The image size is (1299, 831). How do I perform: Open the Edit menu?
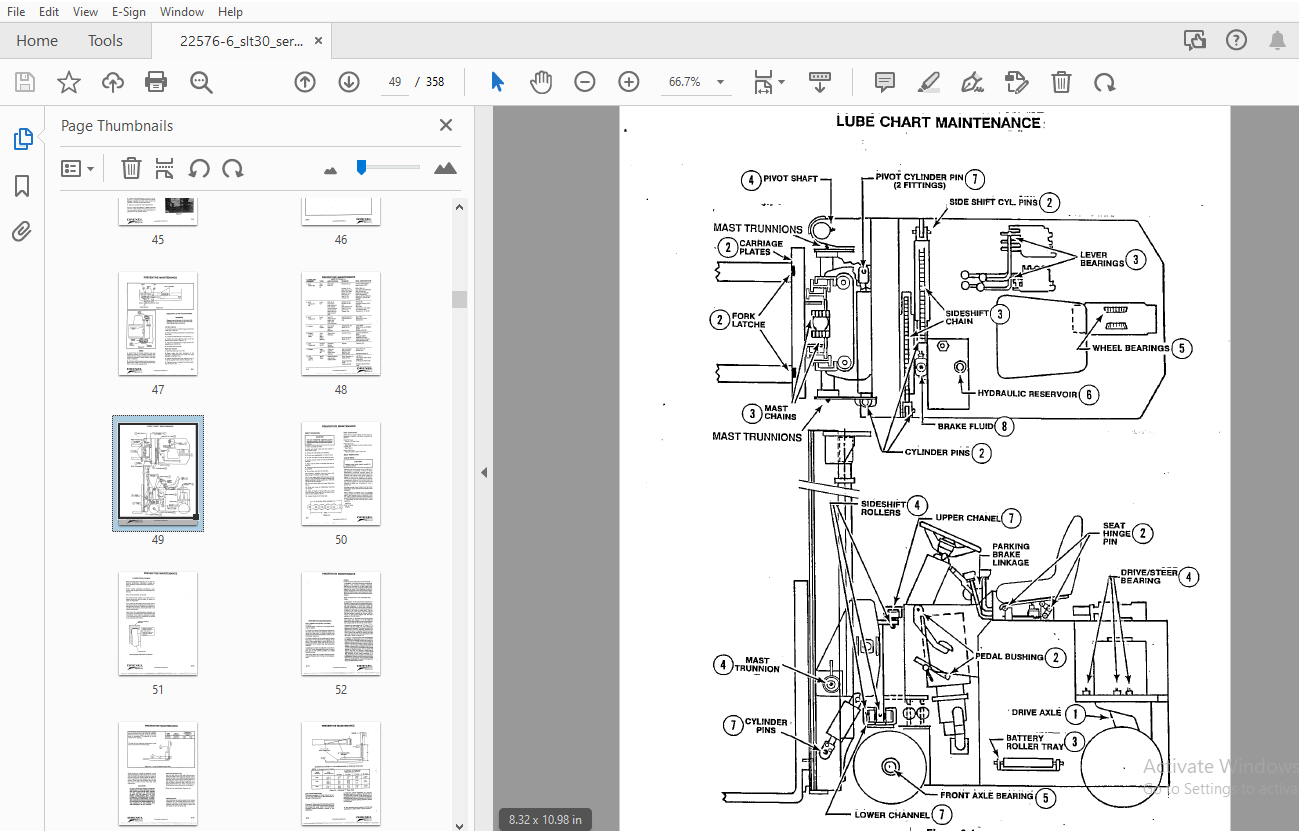point(49,11)
